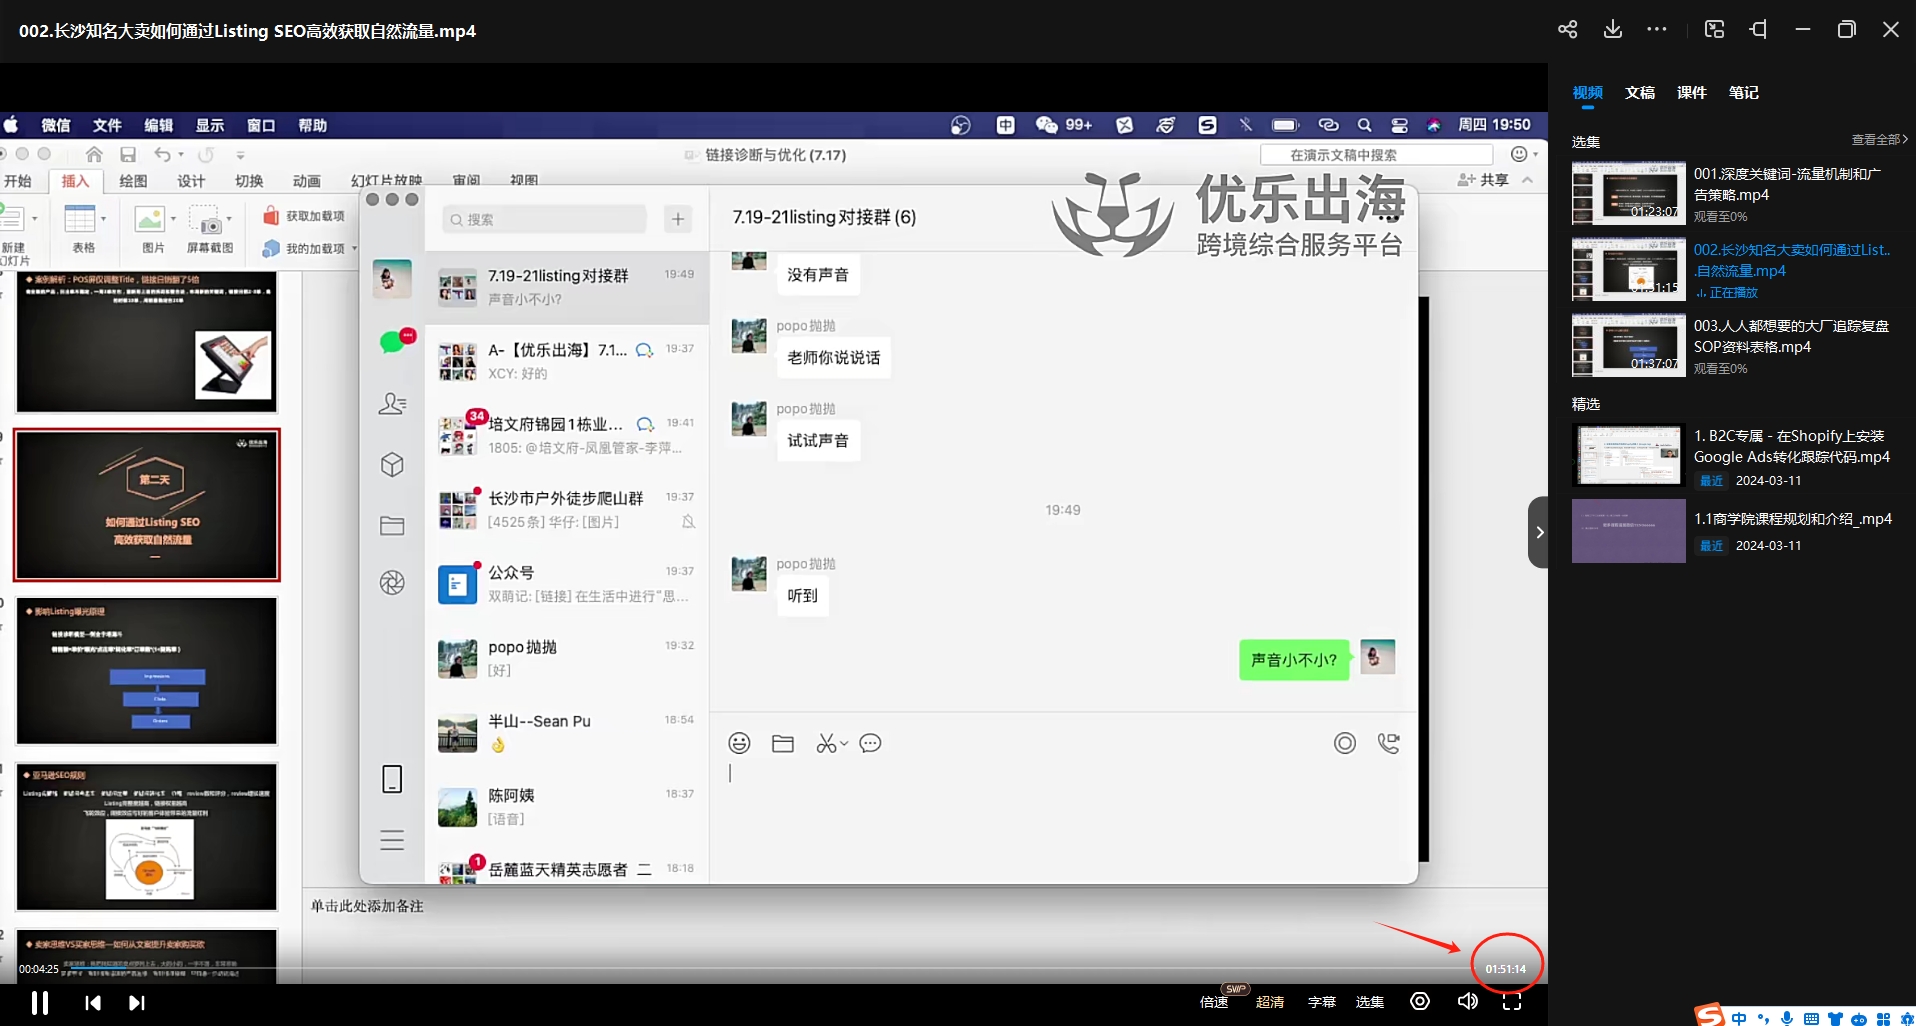
Task: Click the pin window on top icon
Action: coord(1758,30)
